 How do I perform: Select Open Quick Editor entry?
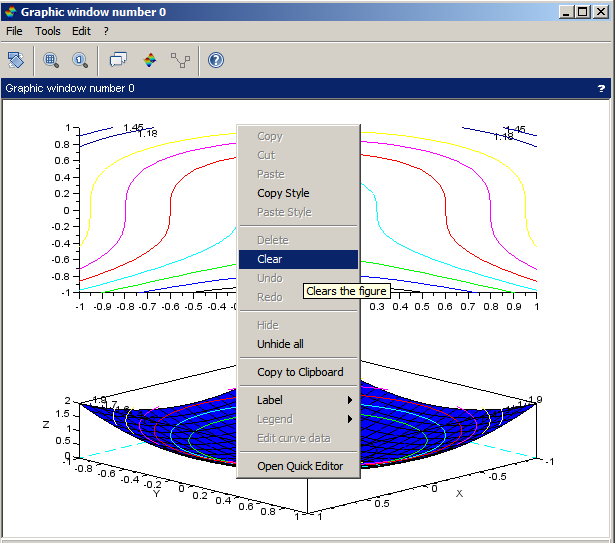[x=300, y=466]
